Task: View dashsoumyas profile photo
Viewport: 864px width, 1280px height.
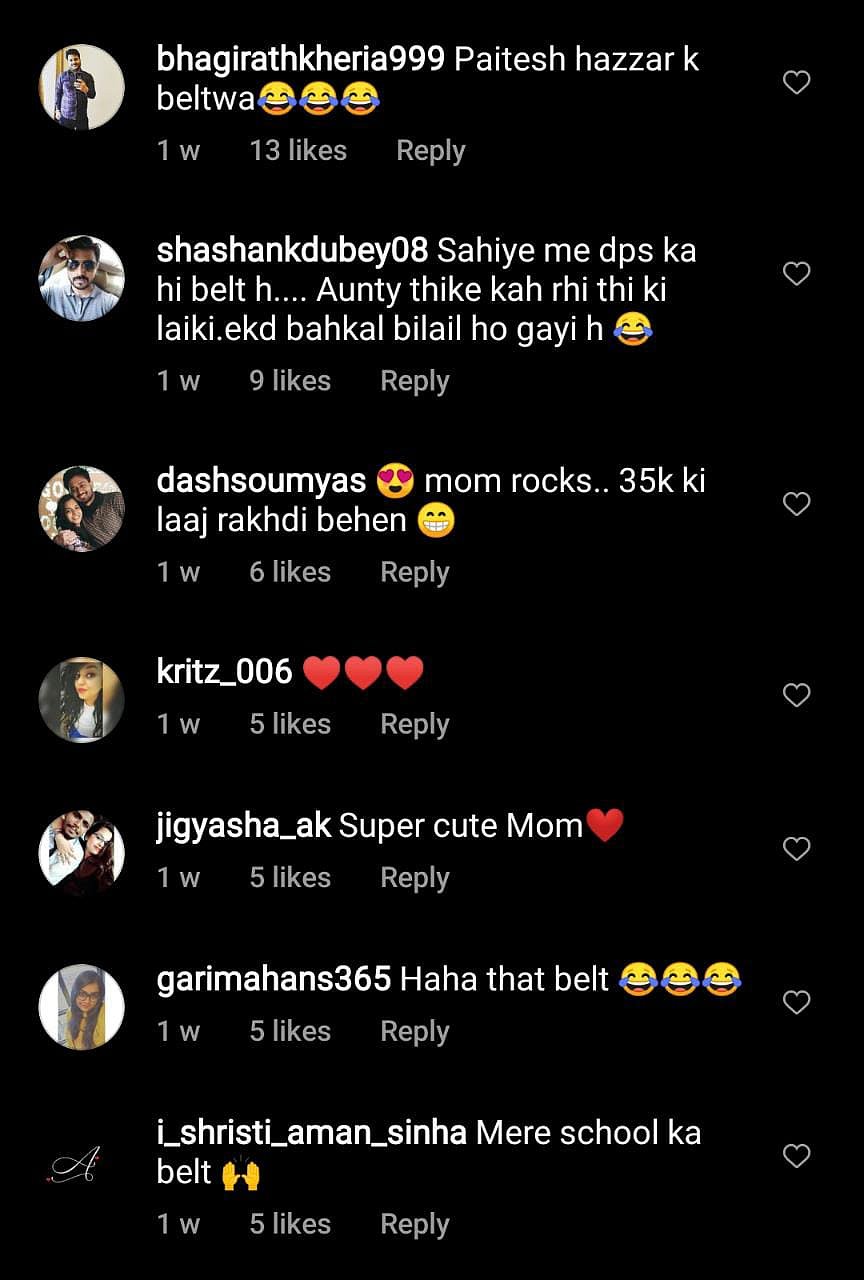Action: [81, 509]
